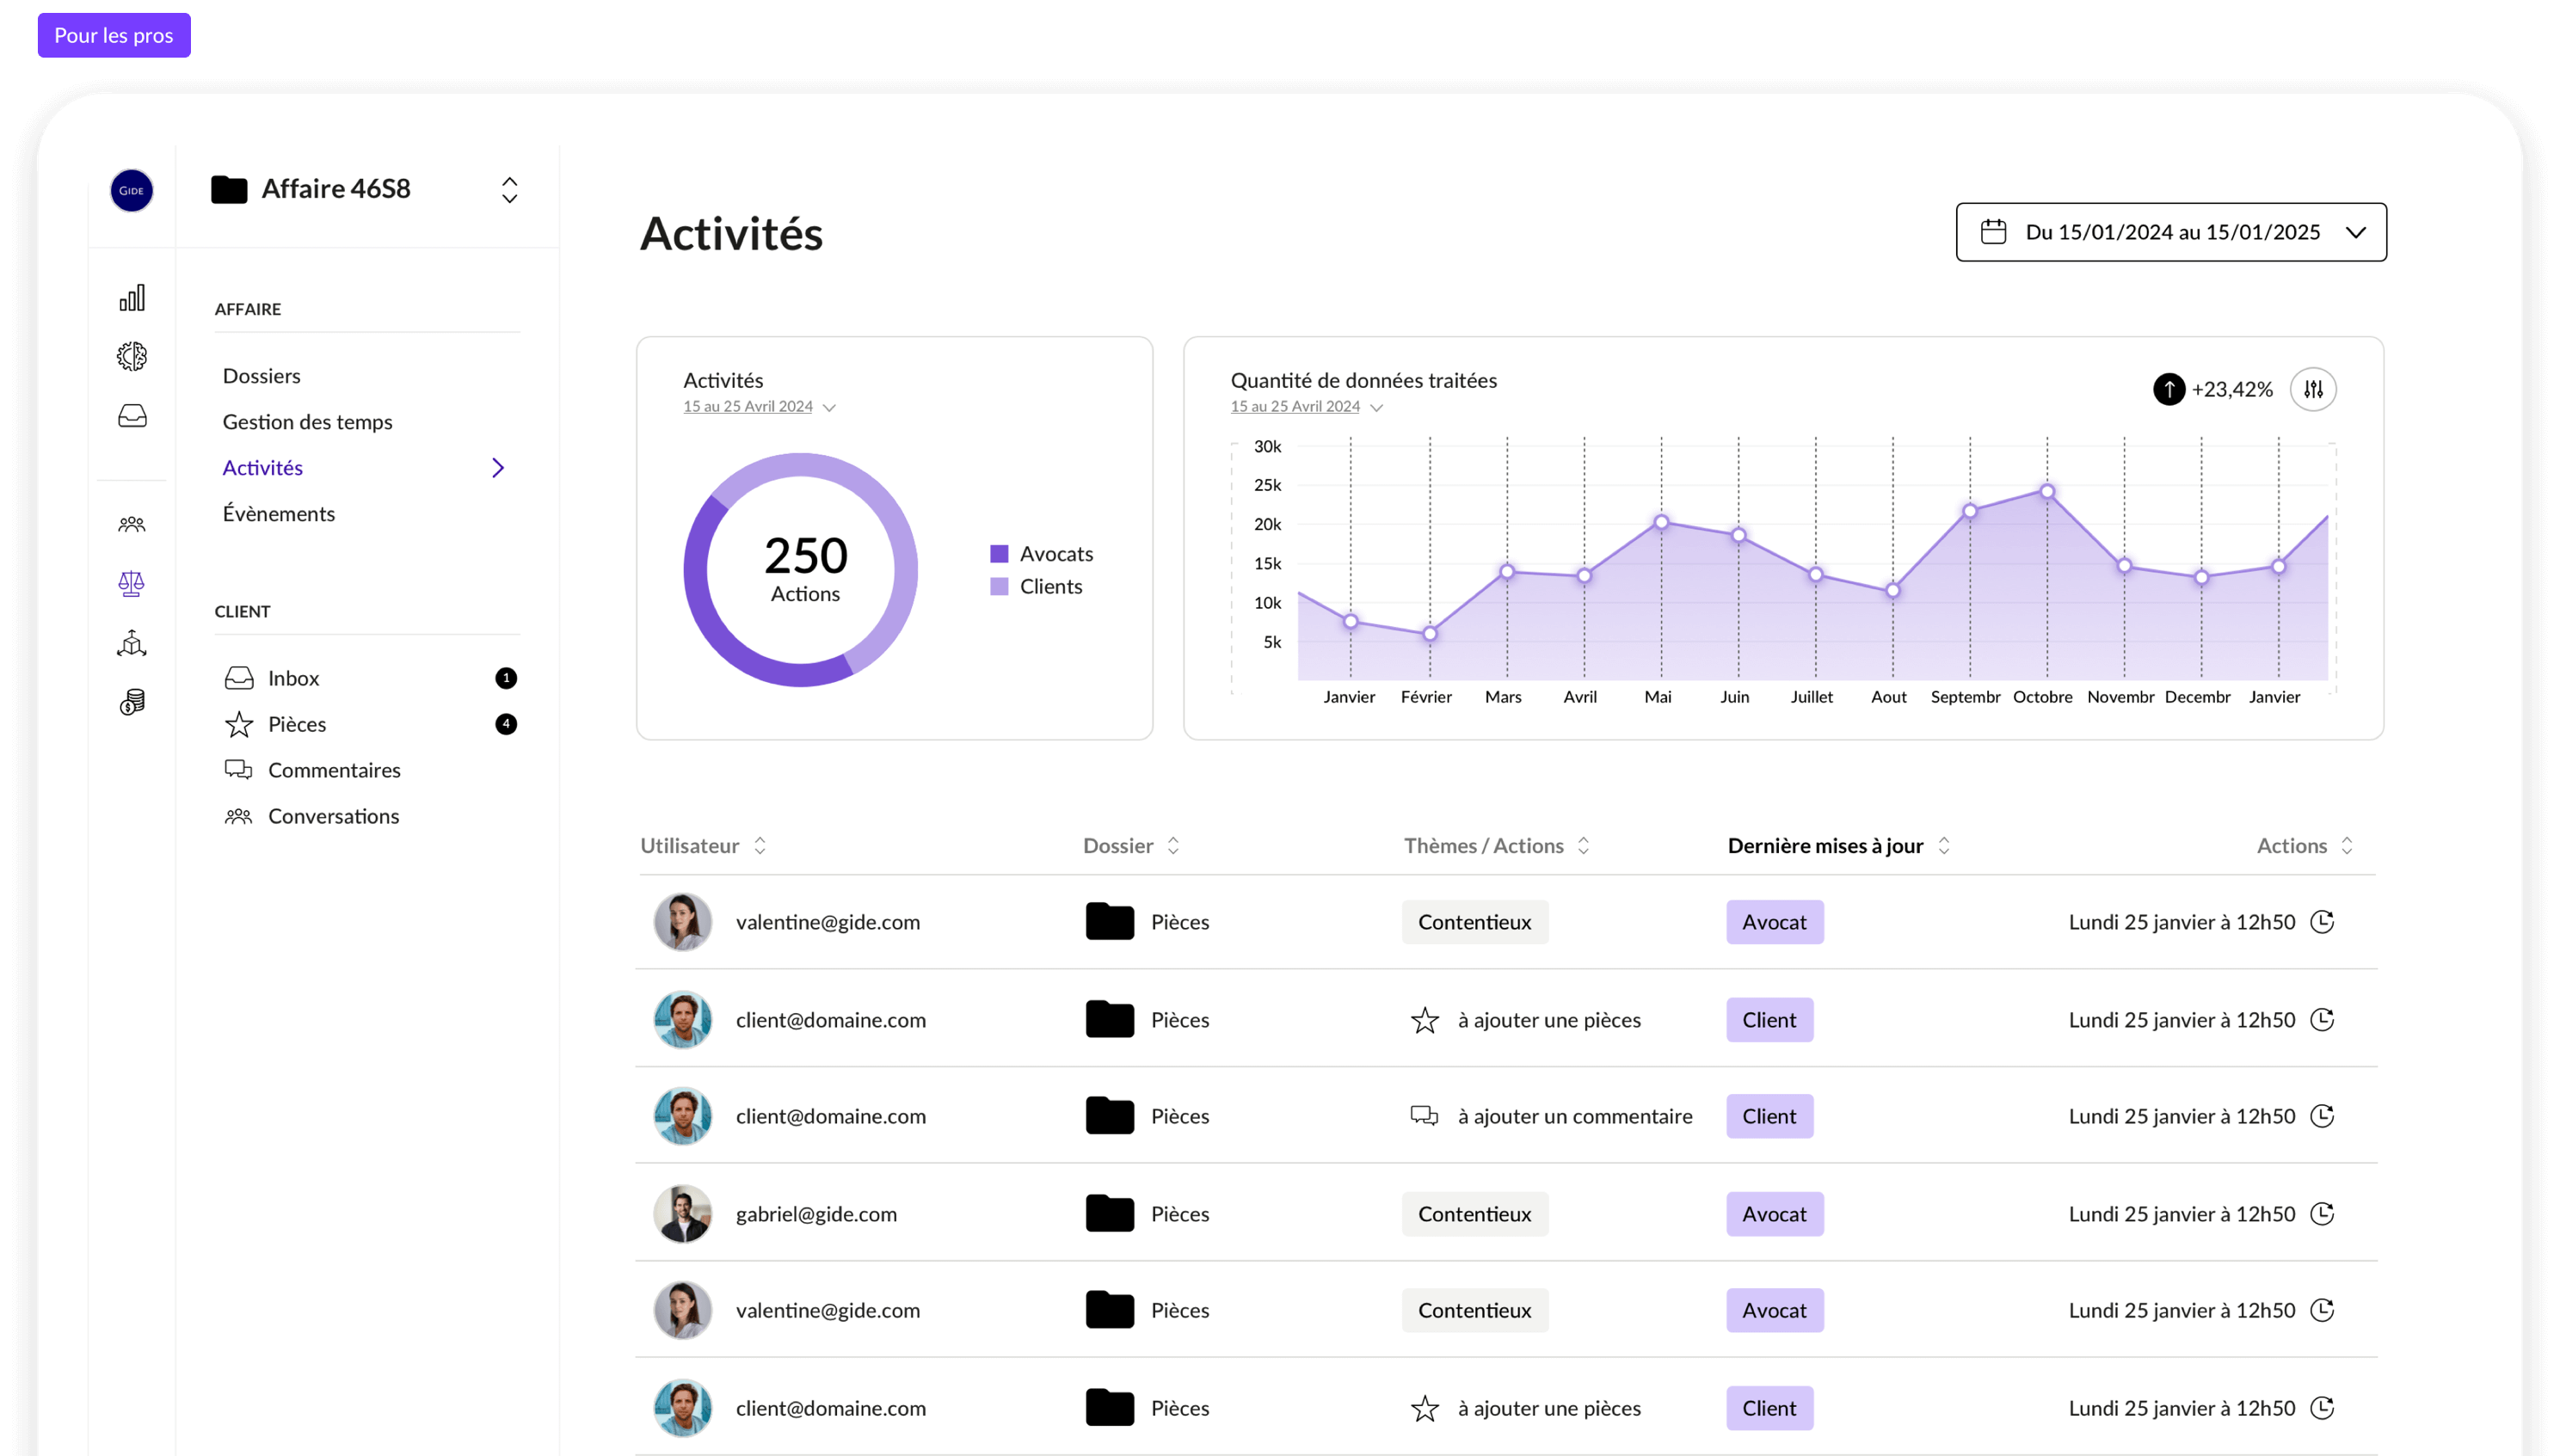This screenshot has height=1456, width=2560.
Task: Open Gestion des temps menu item
Action: pos(307,422)
